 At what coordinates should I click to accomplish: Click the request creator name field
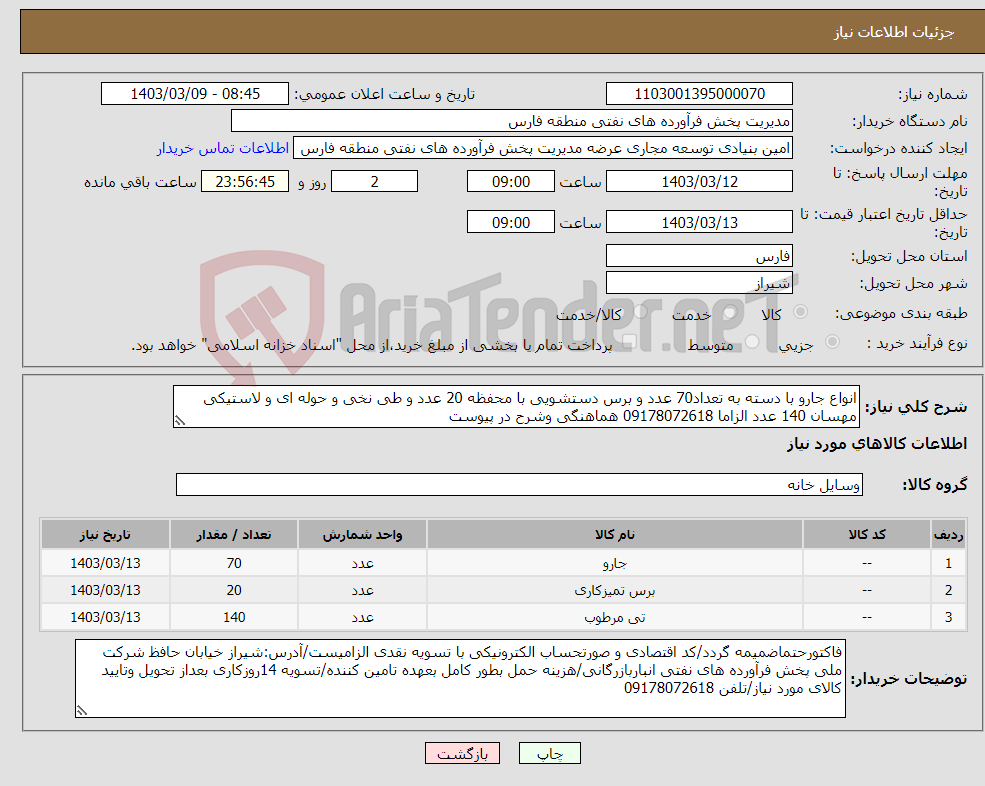543,148
